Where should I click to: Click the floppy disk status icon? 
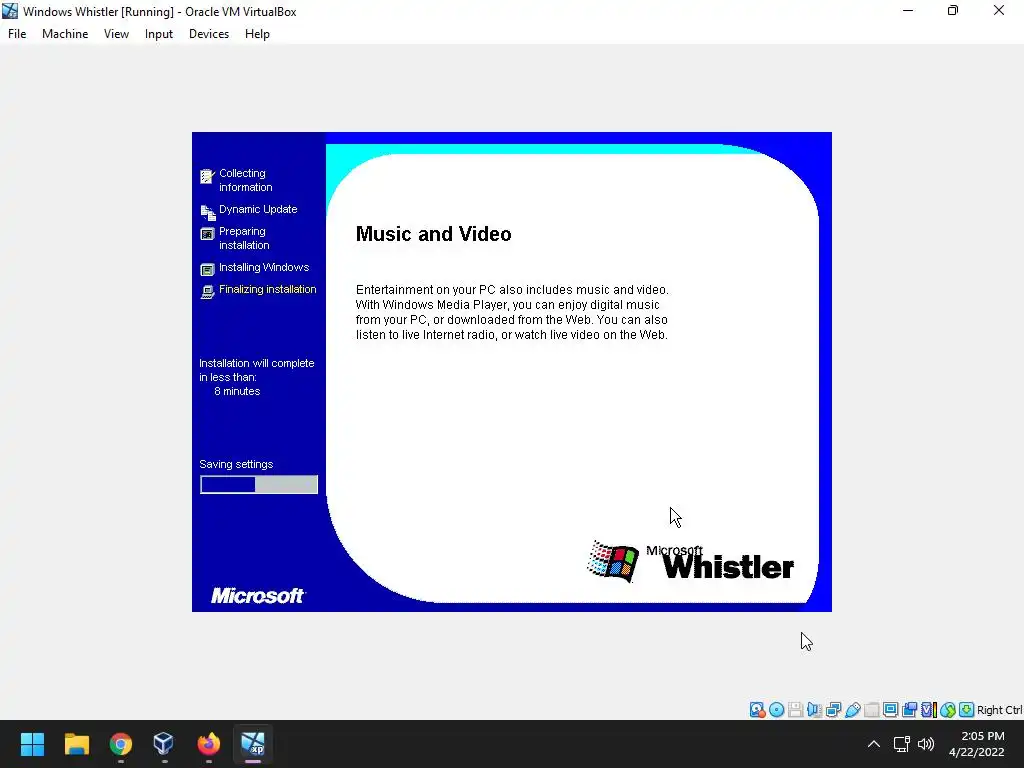coord(795,710)
